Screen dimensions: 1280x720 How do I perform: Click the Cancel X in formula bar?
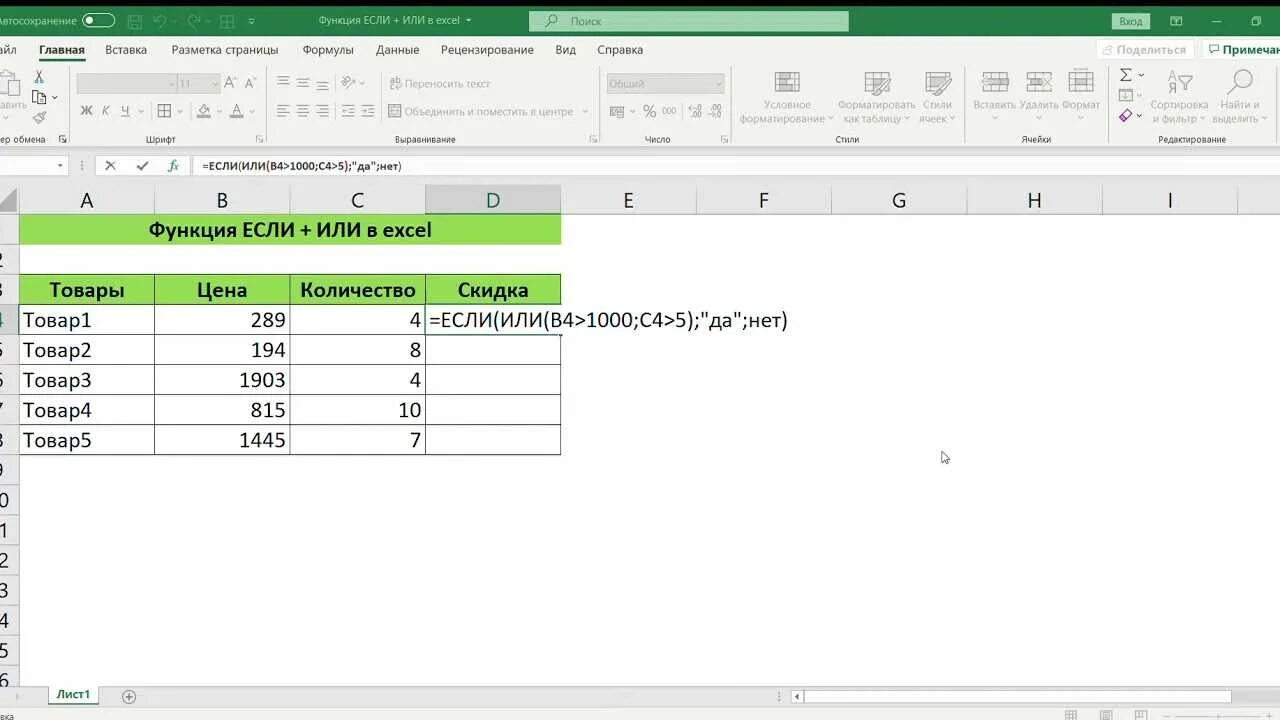pos(110,166)
